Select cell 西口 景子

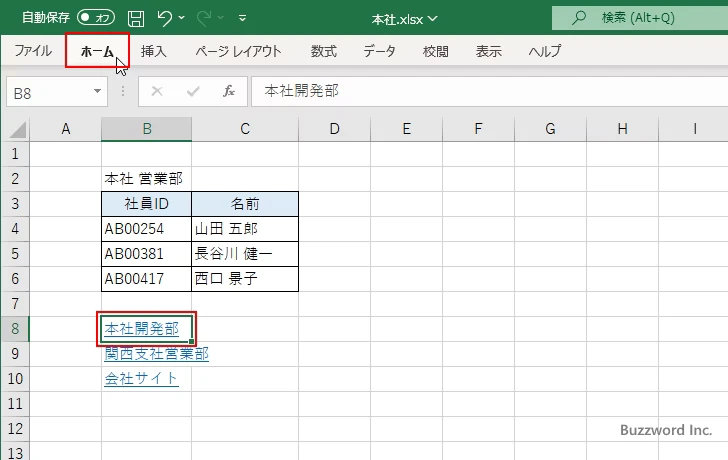245,279
